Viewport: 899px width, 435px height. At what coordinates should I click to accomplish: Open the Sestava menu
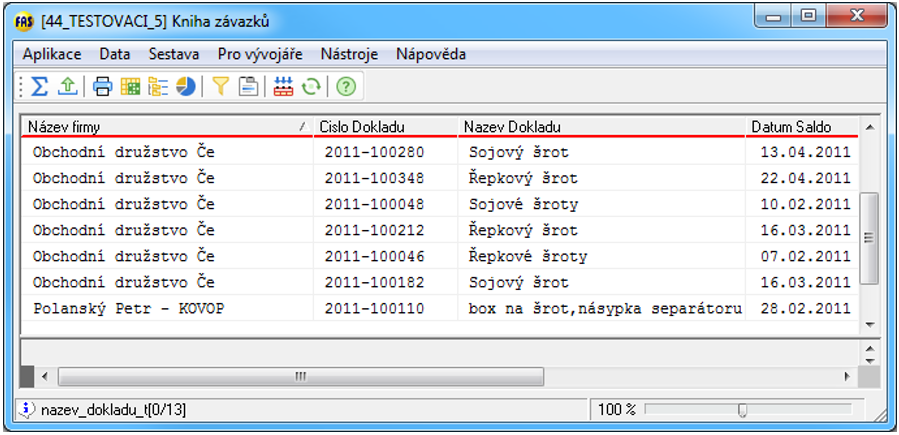pos(174,54)
